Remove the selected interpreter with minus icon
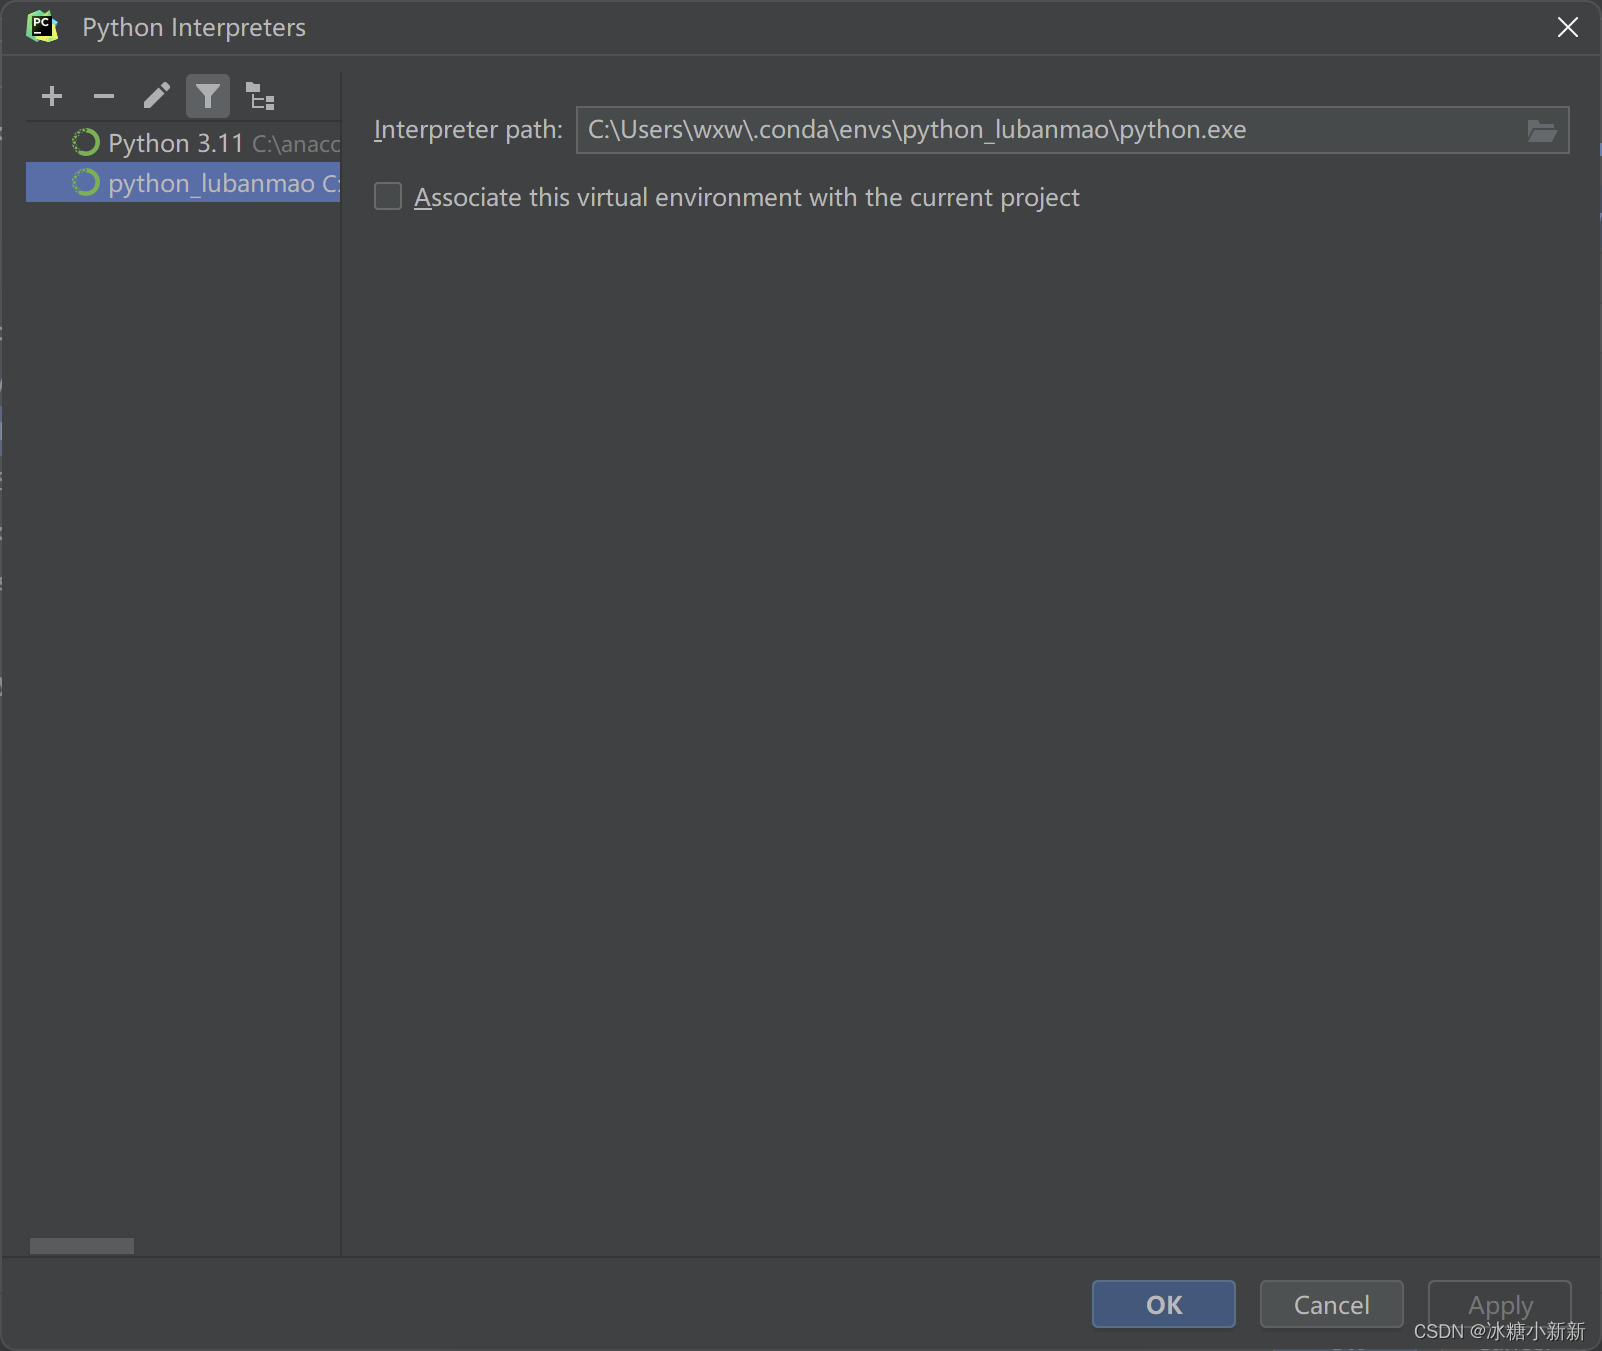 coord(104,96)
